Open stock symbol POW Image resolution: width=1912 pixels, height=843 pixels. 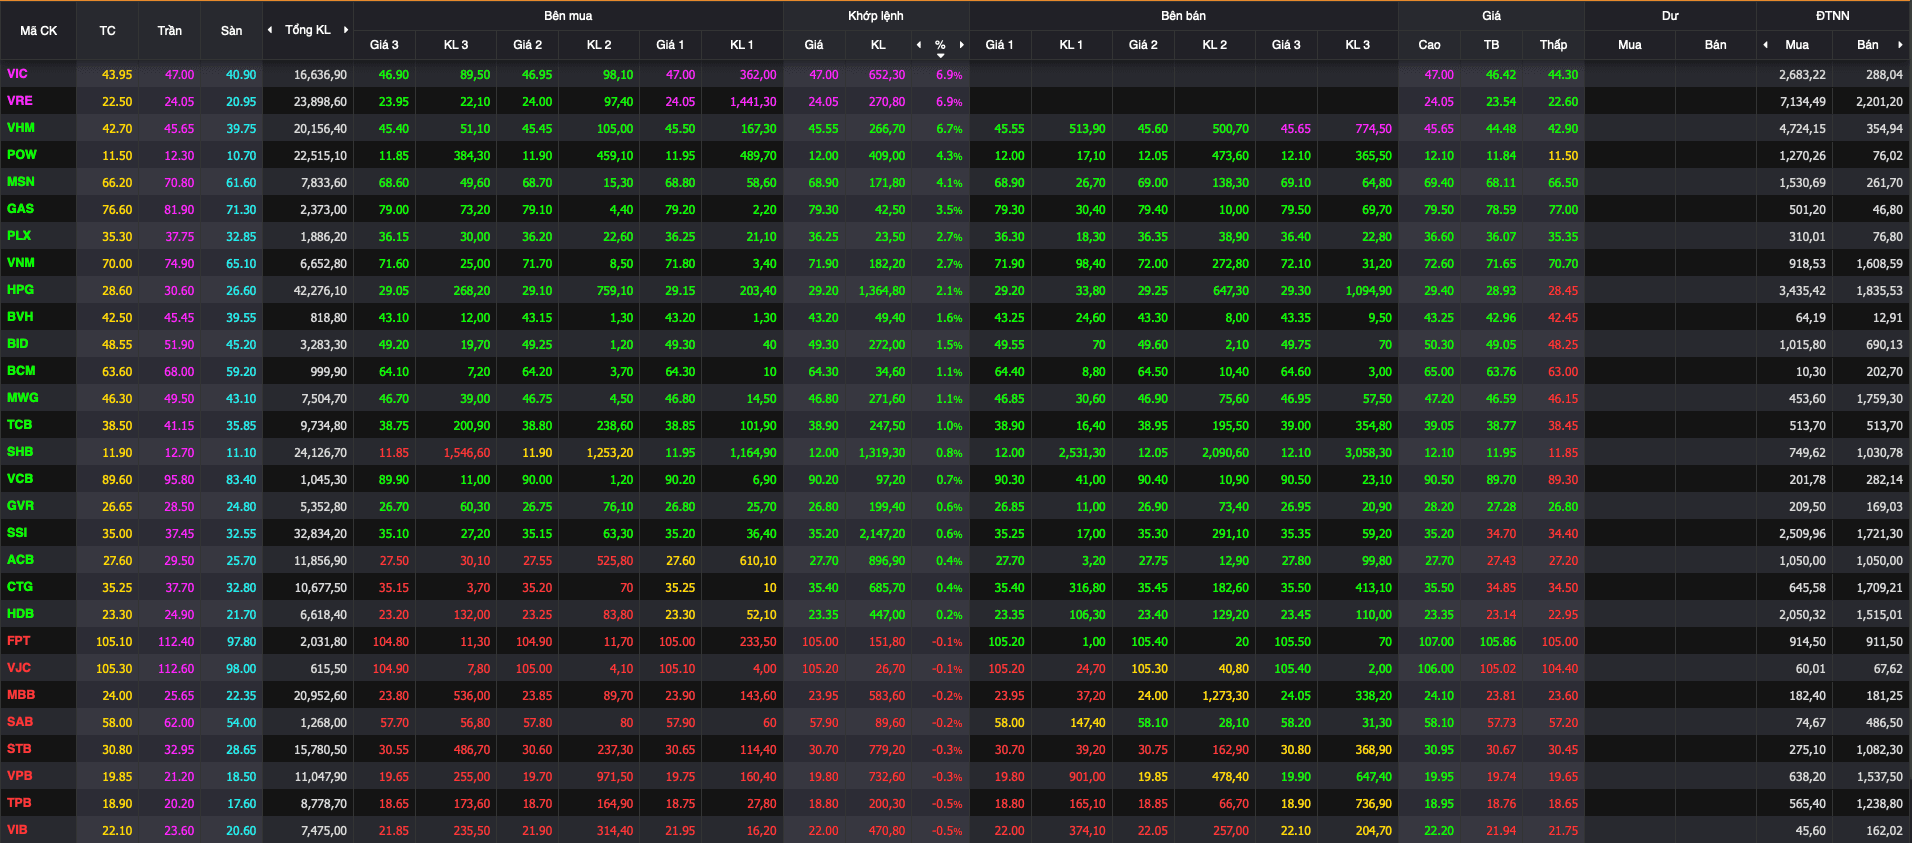tap(21, 155)
